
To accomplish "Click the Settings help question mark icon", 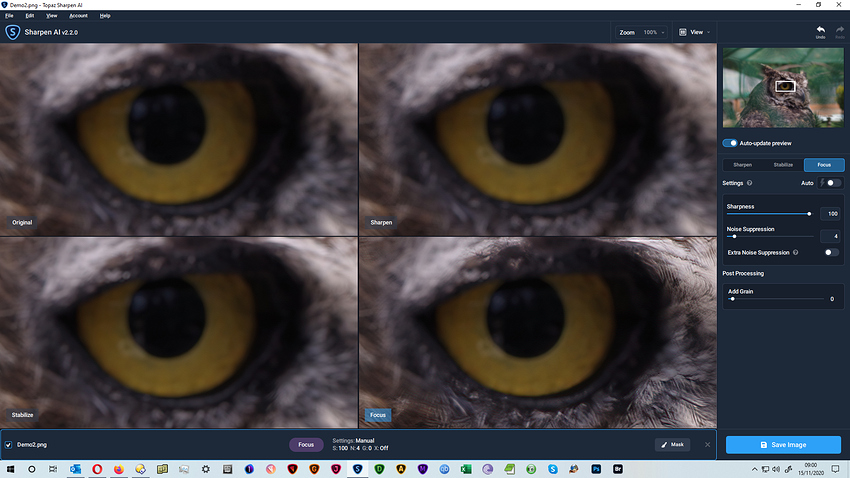I will click(750, 183).
